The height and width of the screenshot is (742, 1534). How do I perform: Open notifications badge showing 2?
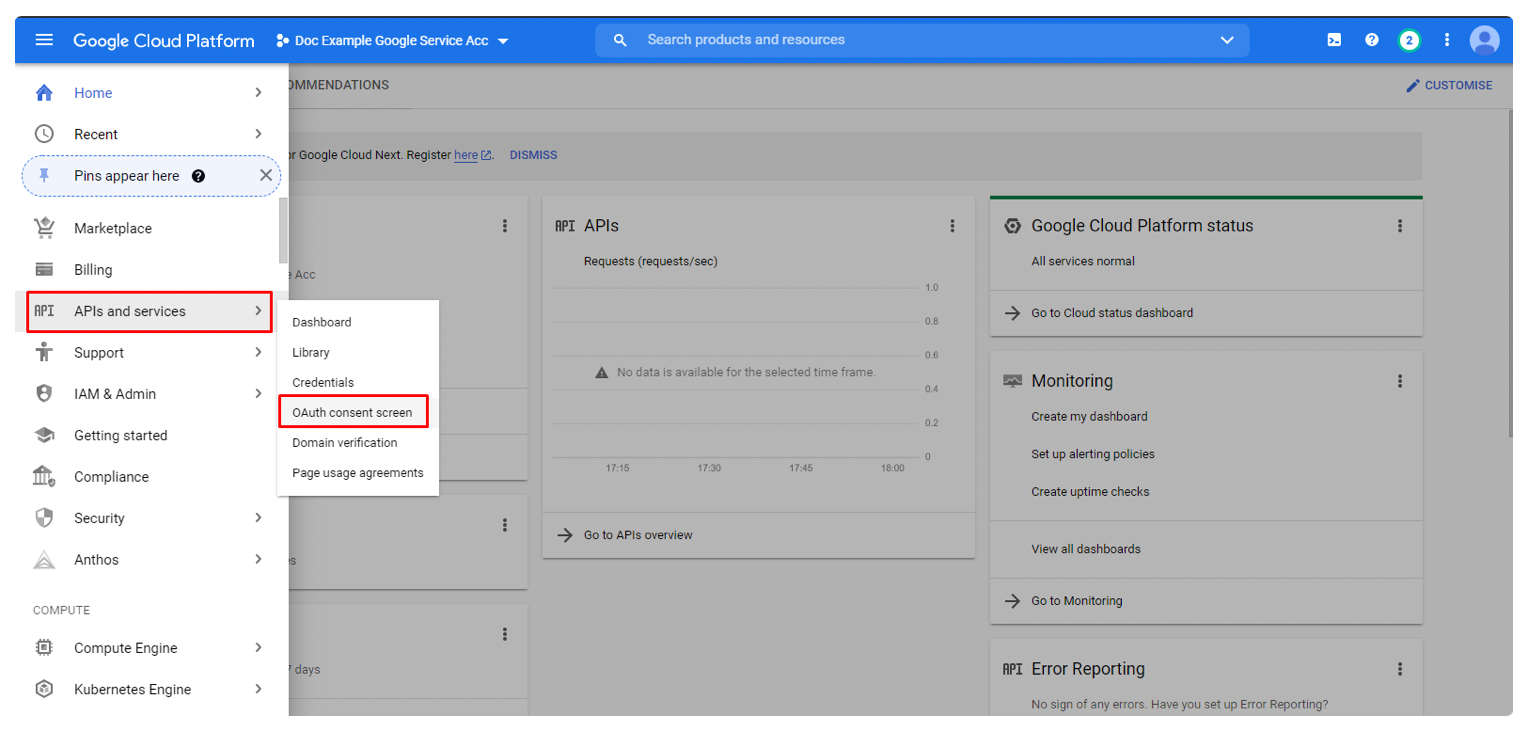1409,40
